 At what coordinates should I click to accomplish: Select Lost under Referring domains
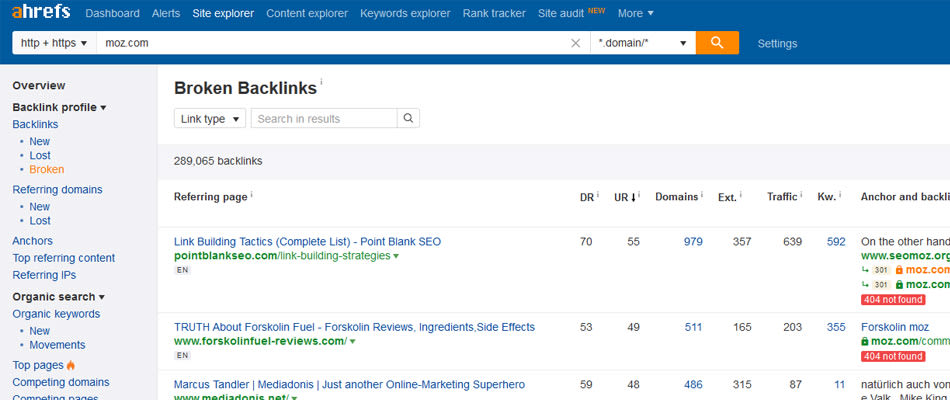pyautogui.click(x=40, y=221)
